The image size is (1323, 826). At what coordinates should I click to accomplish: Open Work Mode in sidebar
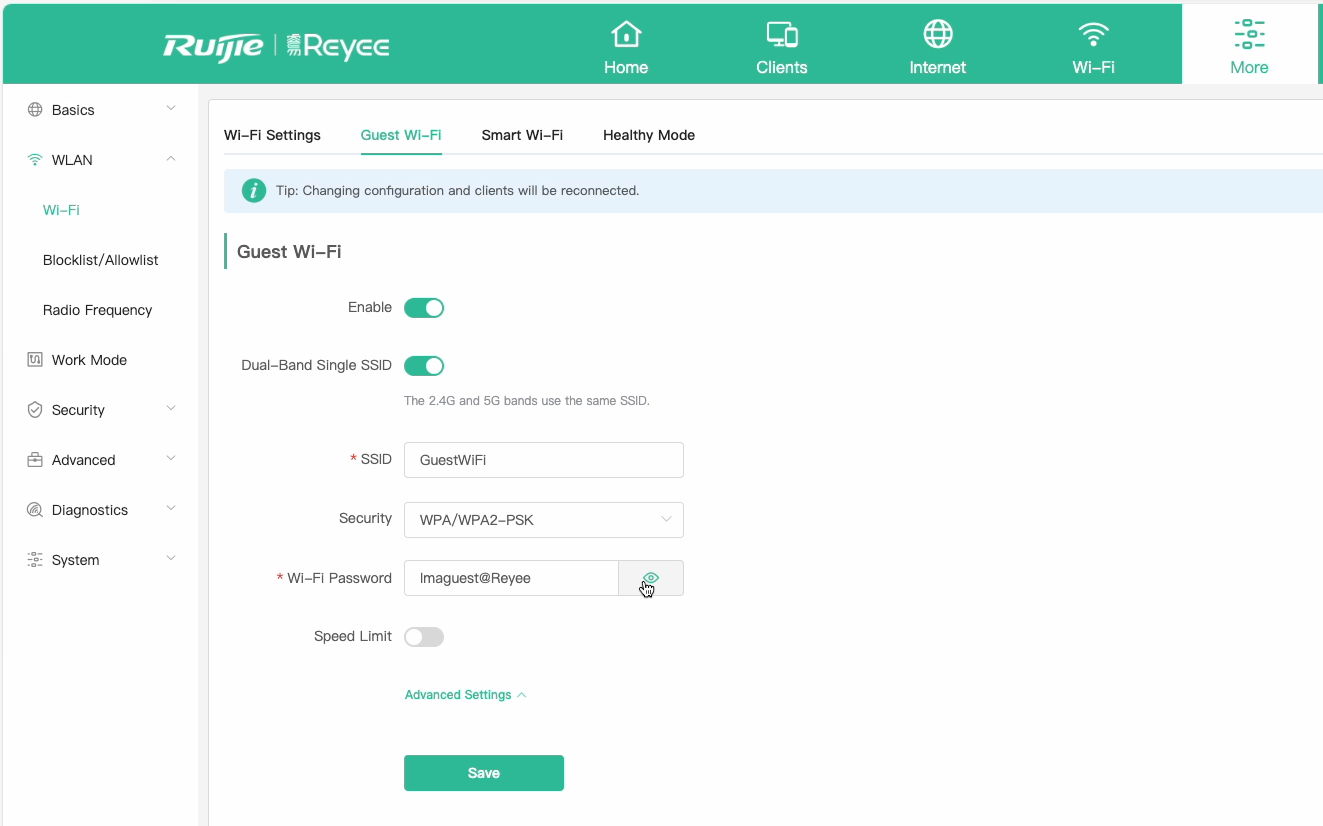(89, 360)
